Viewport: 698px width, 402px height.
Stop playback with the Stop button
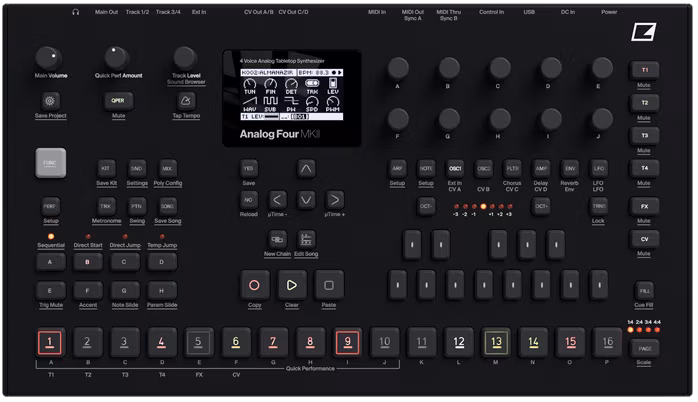point(329,285)
